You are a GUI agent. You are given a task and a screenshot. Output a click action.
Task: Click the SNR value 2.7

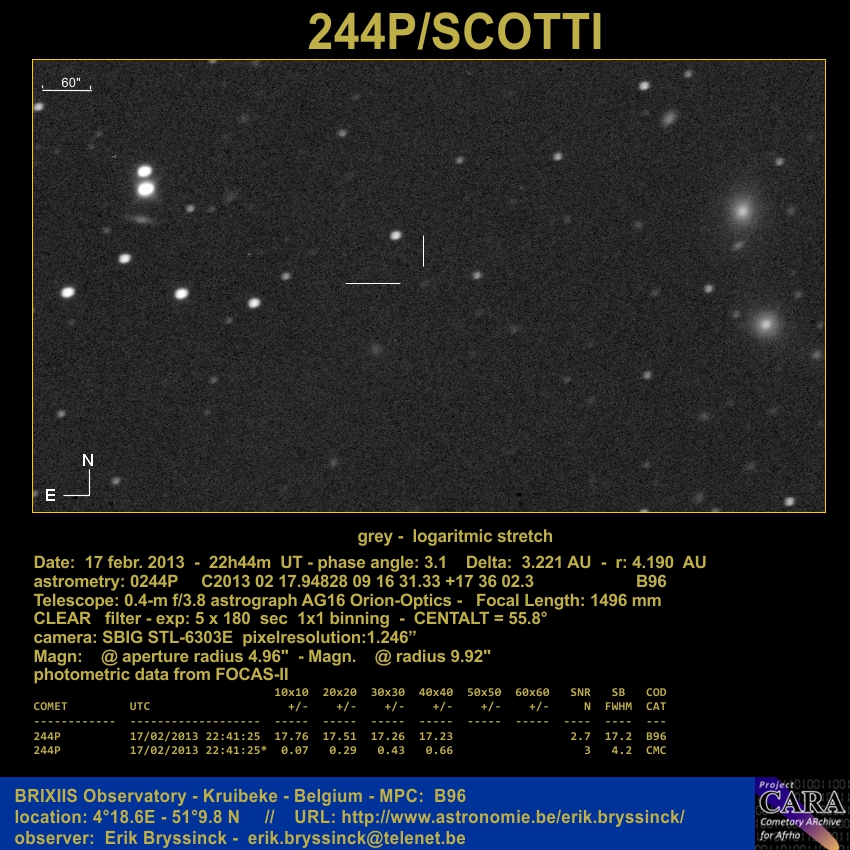(580, 736)
